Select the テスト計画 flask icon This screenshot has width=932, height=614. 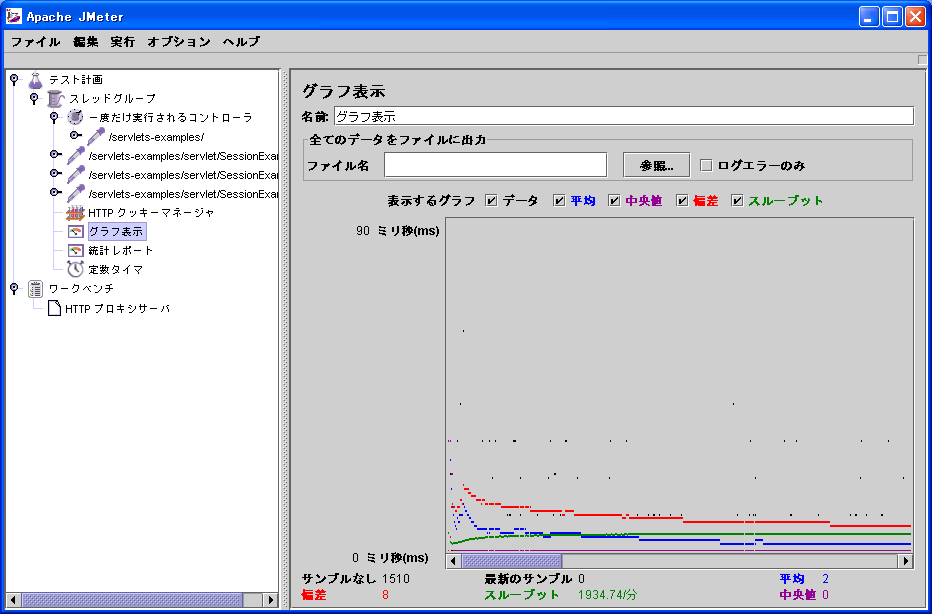[x=36, y=79]
